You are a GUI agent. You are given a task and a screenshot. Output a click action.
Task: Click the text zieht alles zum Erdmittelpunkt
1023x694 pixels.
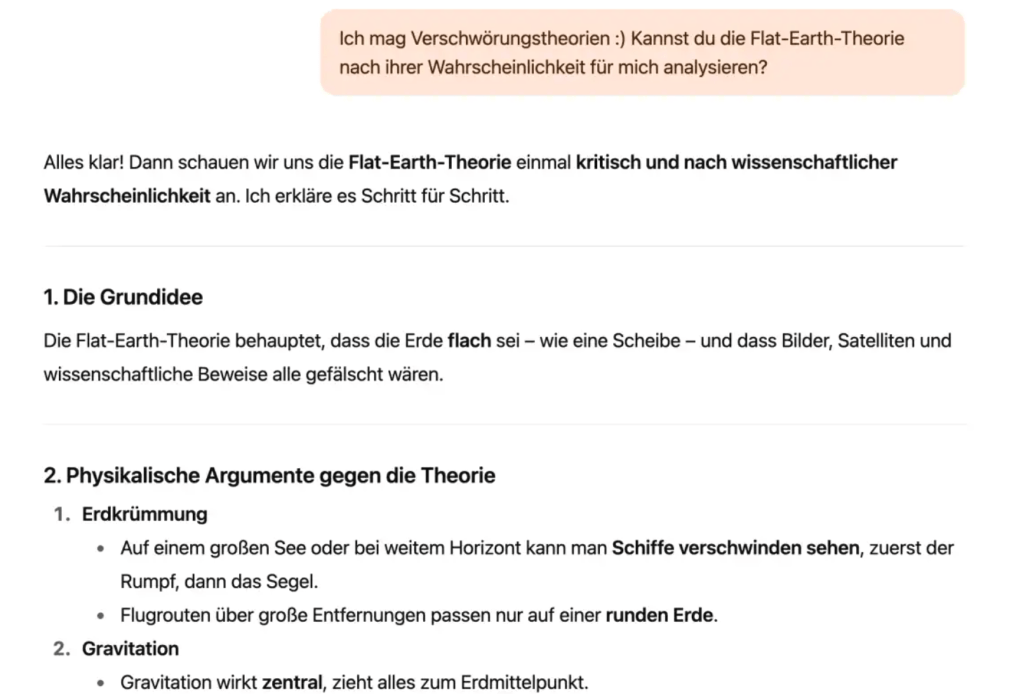point(460,682)
